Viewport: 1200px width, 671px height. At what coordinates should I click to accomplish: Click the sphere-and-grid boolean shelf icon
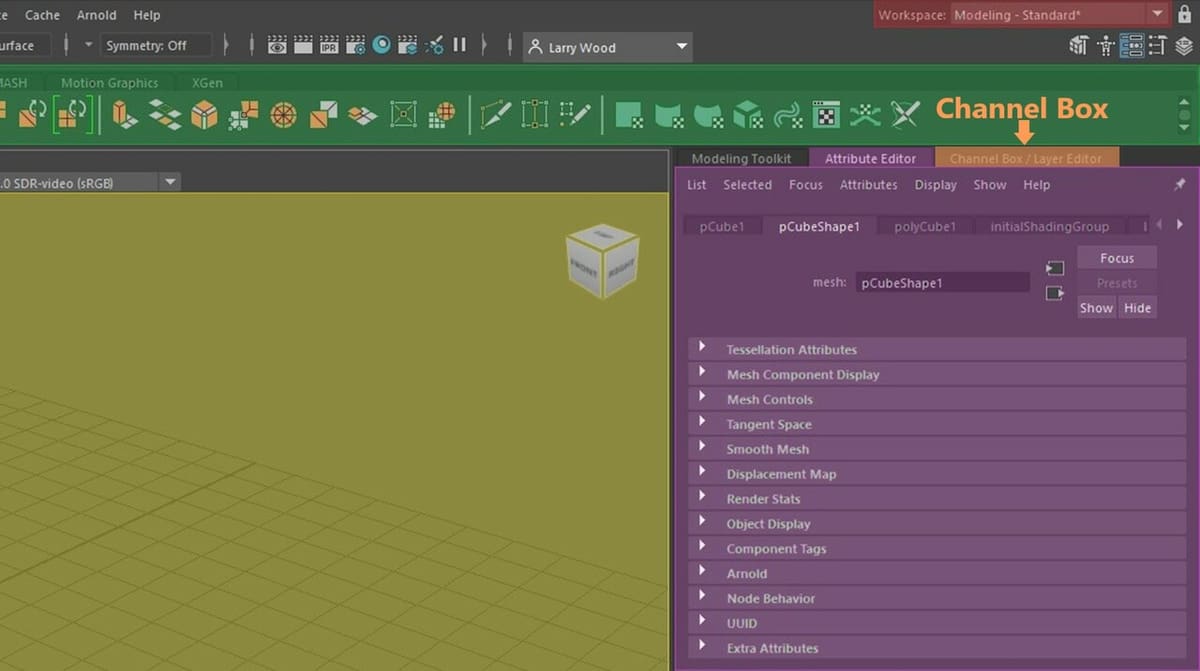pos(442,115)
